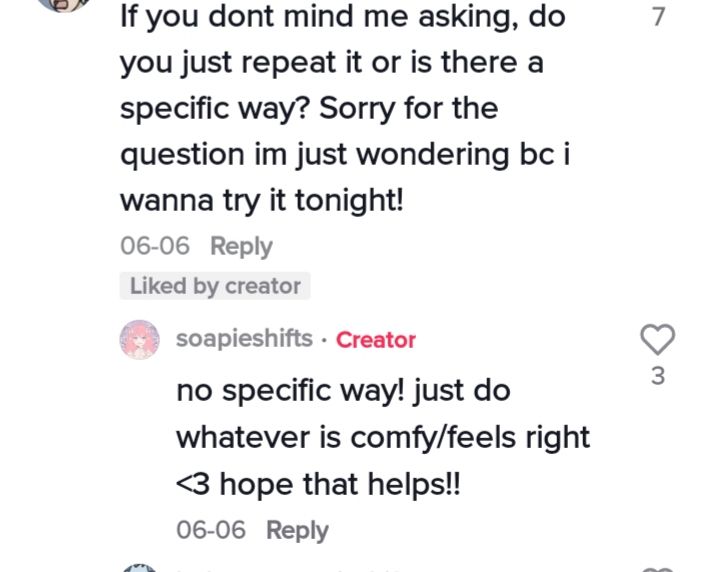Tap the cut-off blue avatar at the bottom

139,568
